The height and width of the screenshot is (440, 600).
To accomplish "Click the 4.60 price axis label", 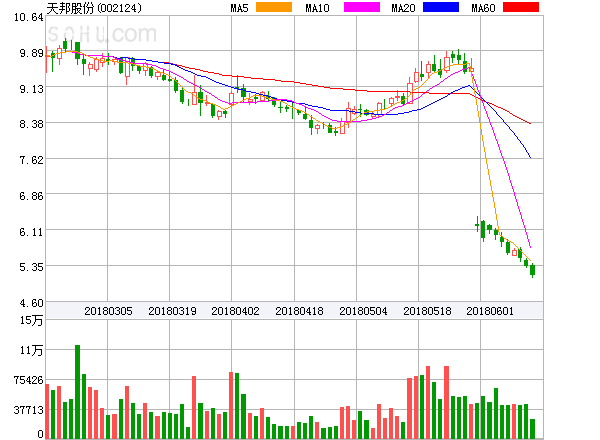I will pyautogui.click(x=31, y=303).
